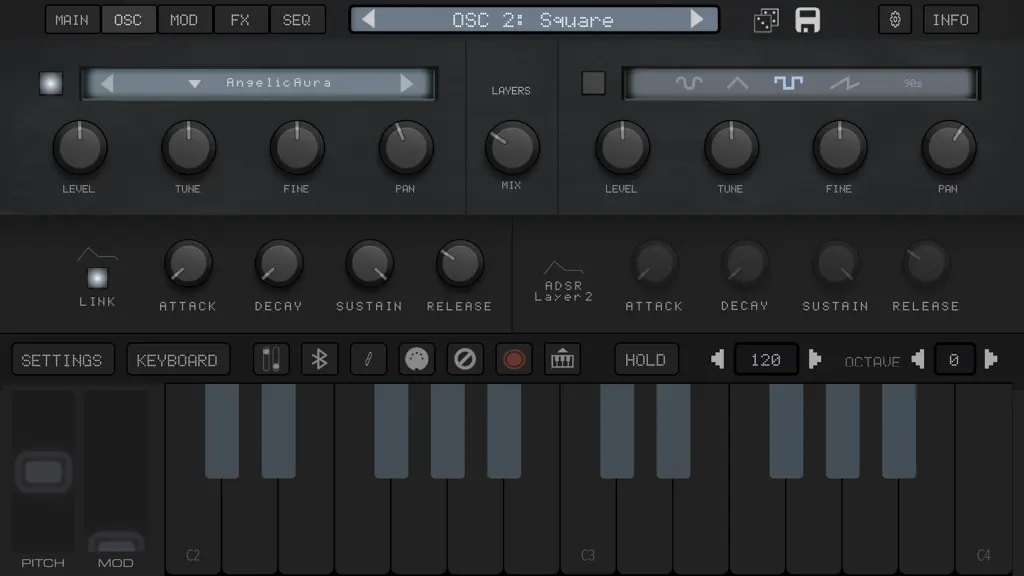Decrease tempo below 120
Screen dimensions: 1024x576
click(x=718, y=360)
